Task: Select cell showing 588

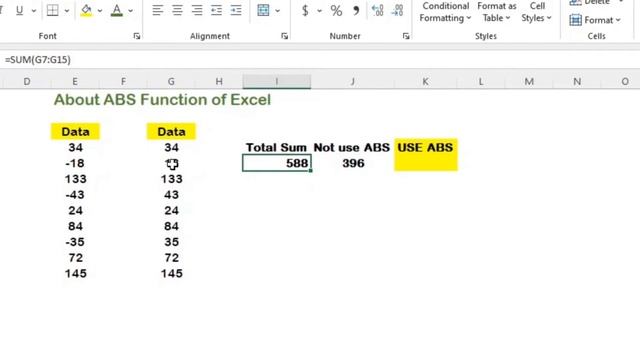Action: point(277,163)
